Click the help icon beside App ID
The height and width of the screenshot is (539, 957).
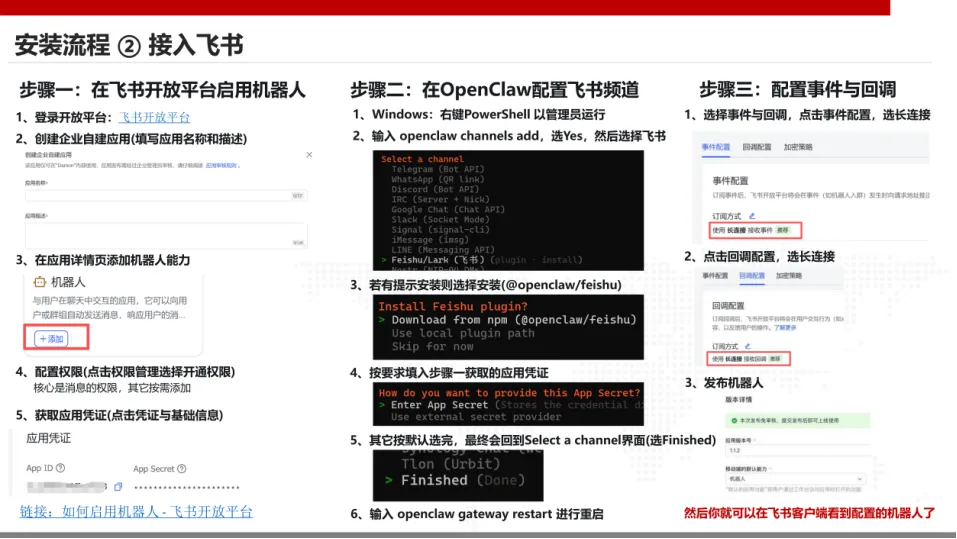pyautogui.click(x=60, y=468)
